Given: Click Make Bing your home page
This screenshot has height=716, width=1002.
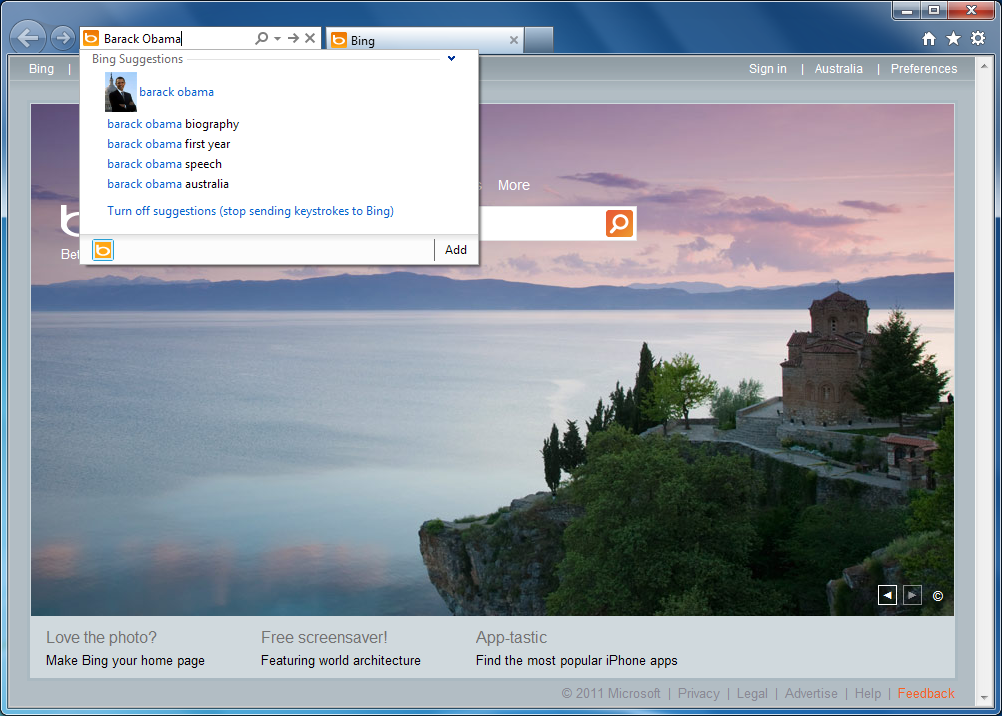Looking at the screenshot, I should 125,660.
